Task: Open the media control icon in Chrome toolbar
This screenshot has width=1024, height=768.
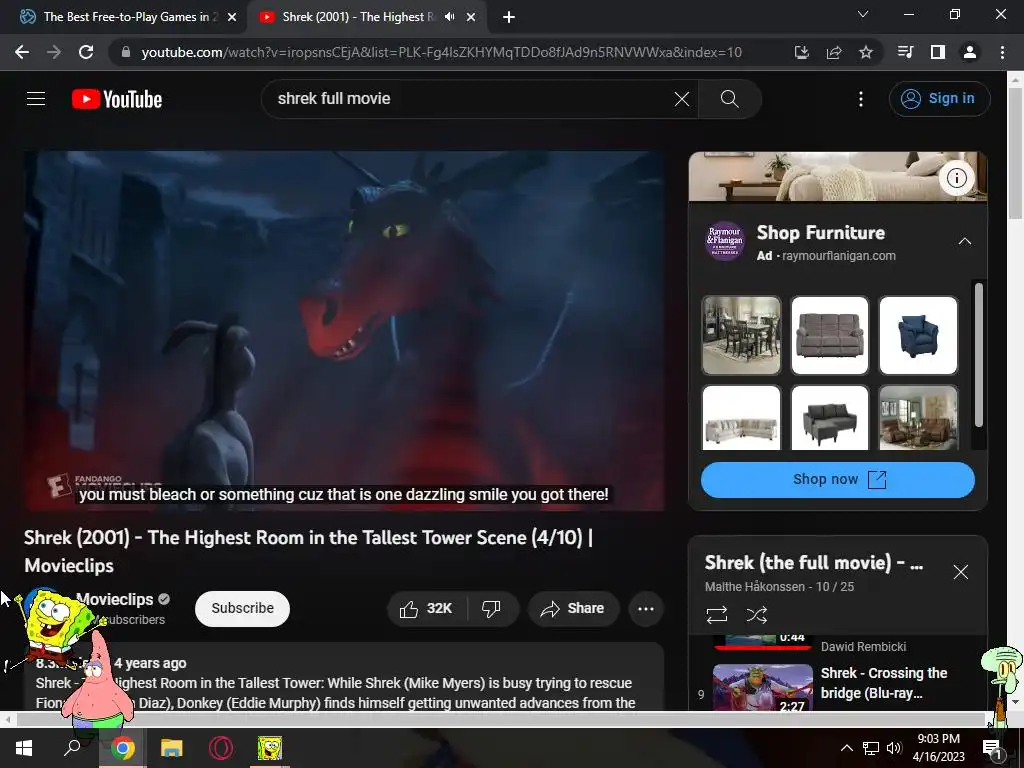Action: (905, 52)
